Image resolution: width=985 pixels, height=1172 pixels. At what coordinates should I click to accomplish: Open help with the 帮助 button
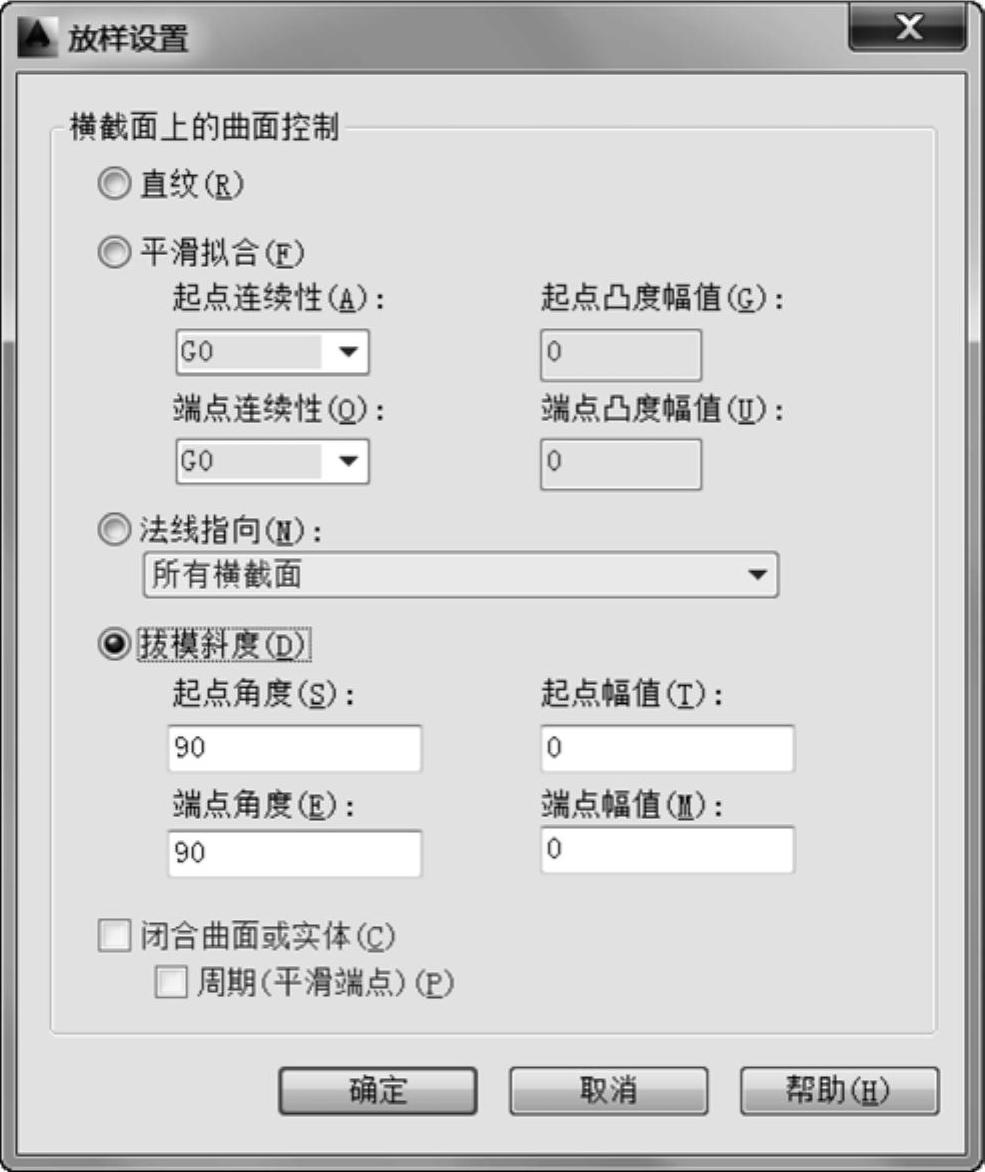839,1090
